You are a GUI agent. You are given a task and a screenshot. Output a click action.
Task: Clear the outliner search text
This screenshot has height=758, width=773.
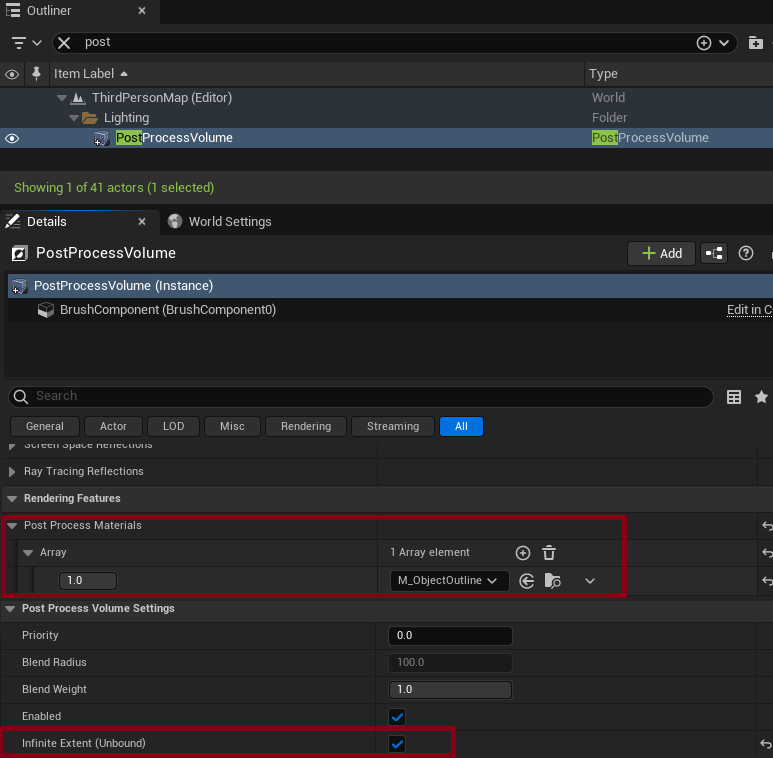[x=64, y=43]
